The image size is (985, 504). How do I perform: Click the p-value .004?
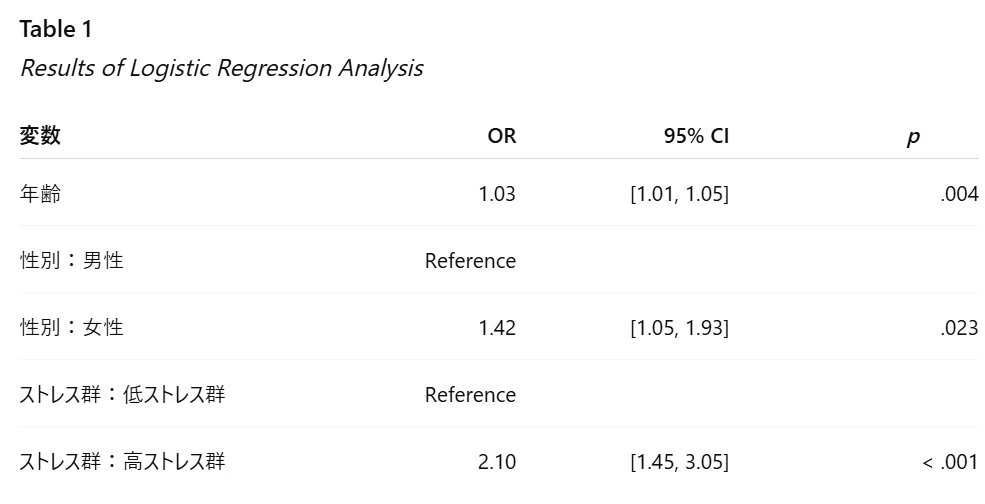(x=959, y=194)
